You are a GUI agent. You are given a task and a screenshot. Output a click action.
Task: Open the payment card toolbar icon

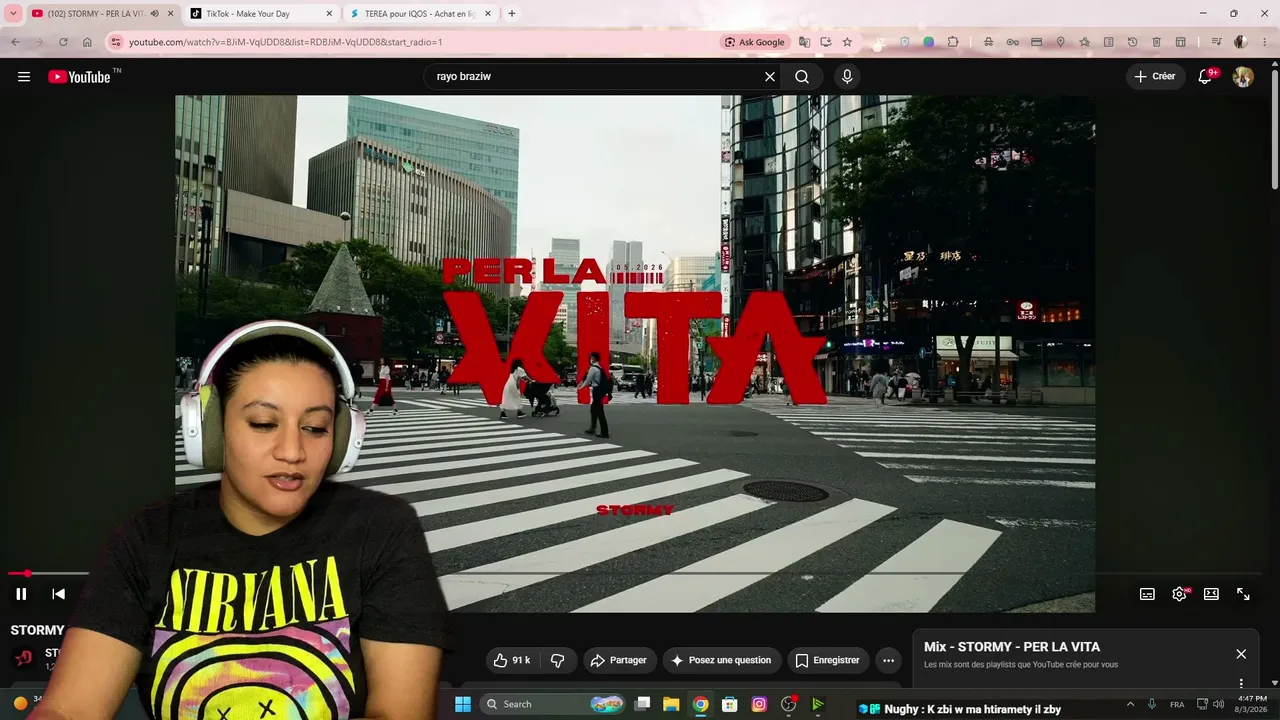tap(1036, 42)
